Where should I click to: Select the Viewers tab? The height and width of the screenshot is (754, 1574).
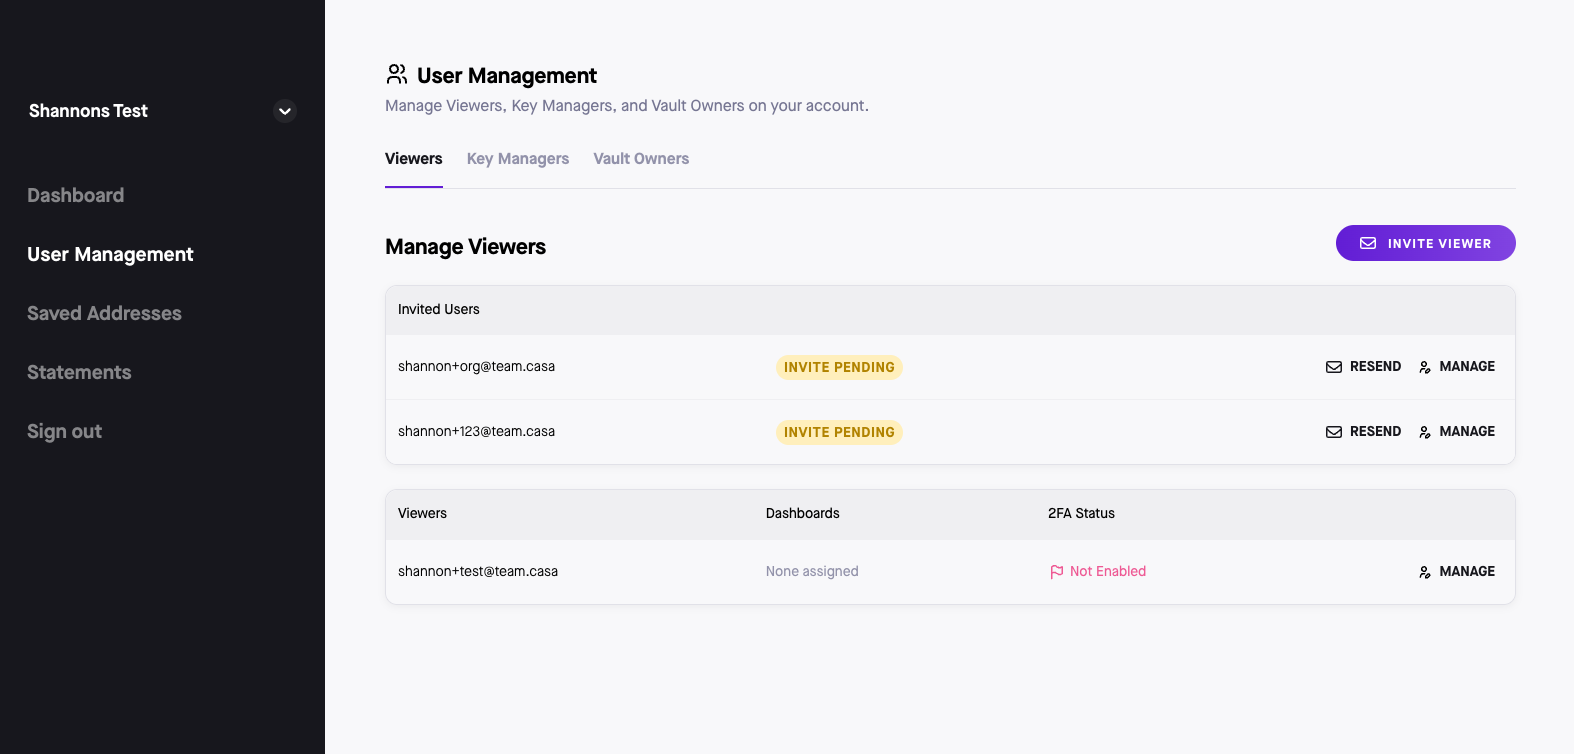413,159
